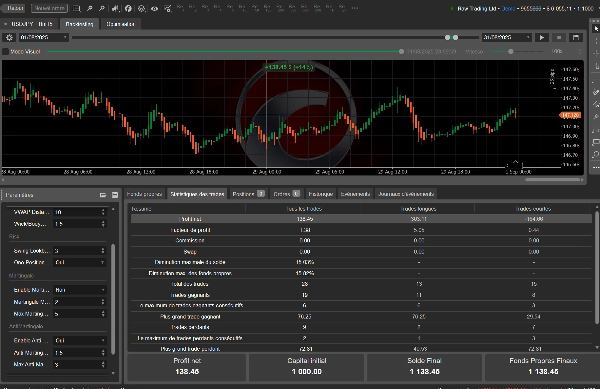Expand the USDJPY symbol tab menu arrow
The image size is (600, 389).
coord(5,24)
